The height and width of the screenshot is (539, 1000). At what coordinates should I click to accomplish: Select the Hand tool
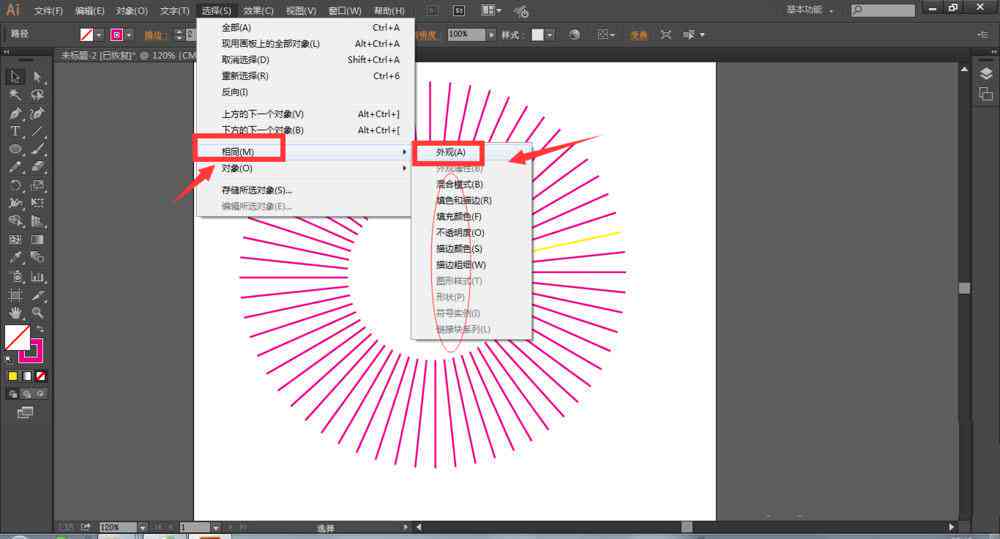15,313
